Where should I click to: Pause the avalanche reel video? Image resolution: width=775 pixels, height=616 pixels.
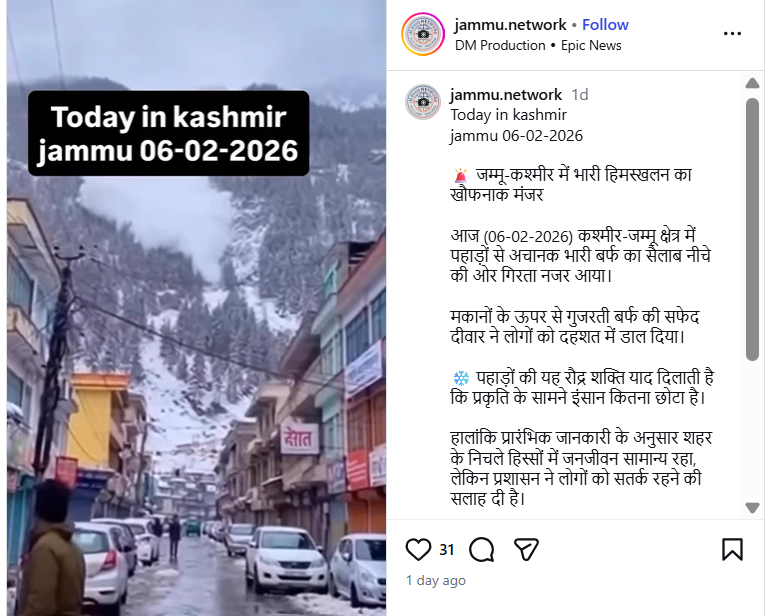click(x=196, y=346)
